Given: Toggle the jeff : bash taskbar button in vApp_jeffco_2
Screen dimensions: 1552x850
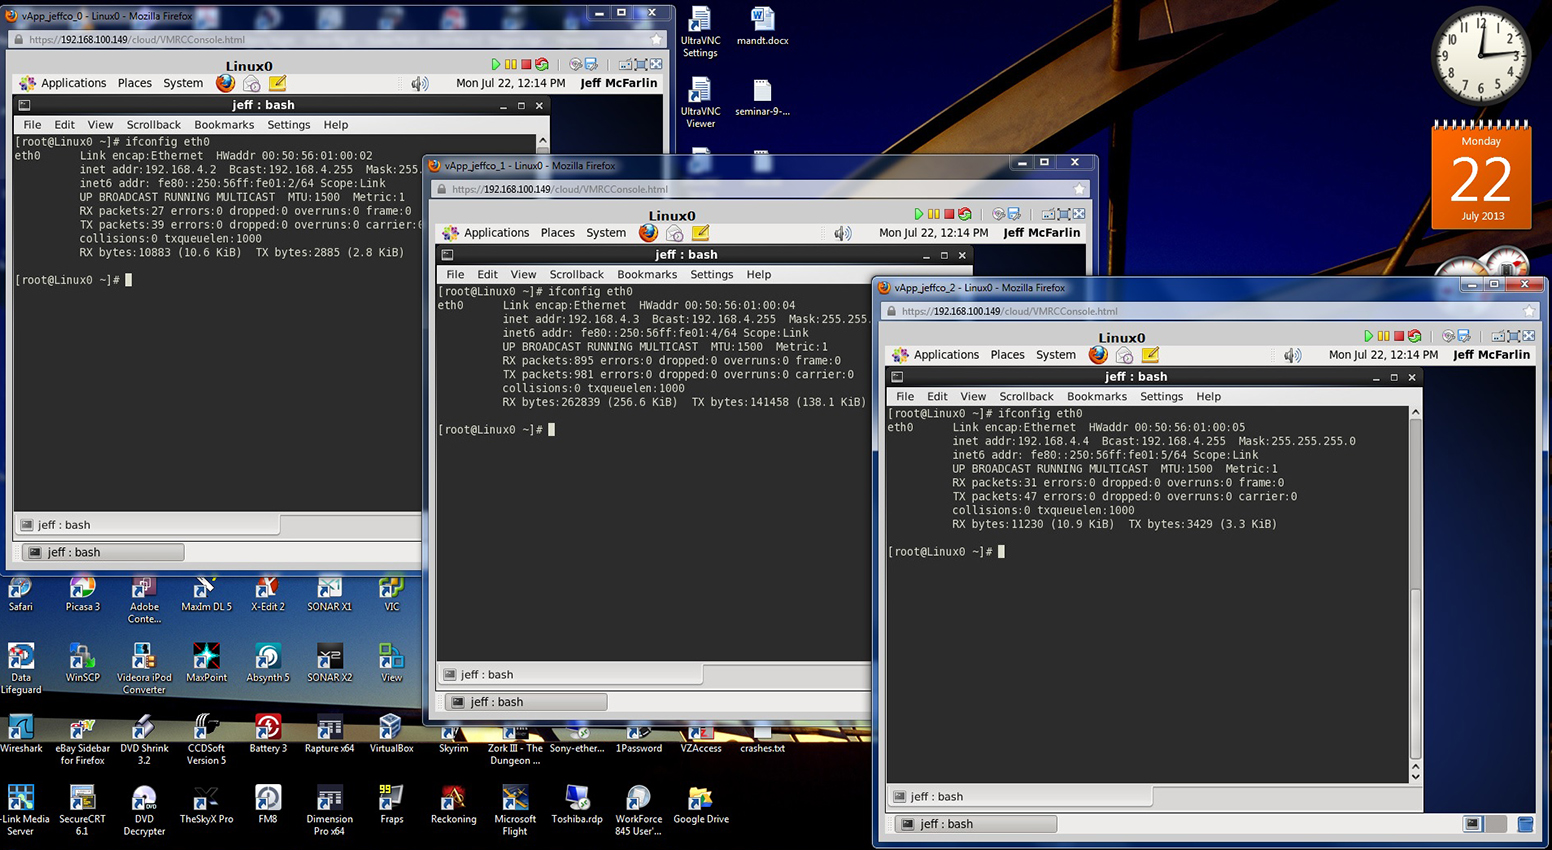Looking at the screenshot, I should (978, 824).
